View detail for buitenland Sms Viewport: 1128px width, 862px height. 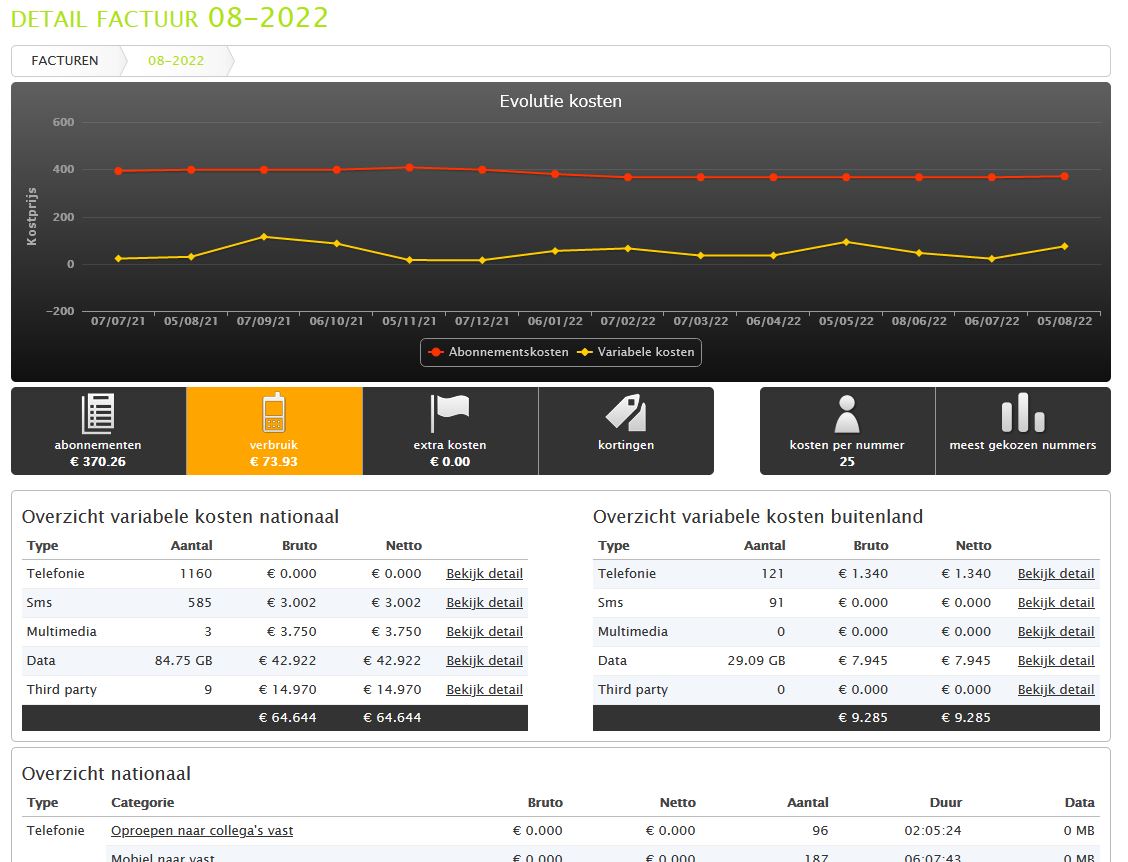(x=1056, y=602)
